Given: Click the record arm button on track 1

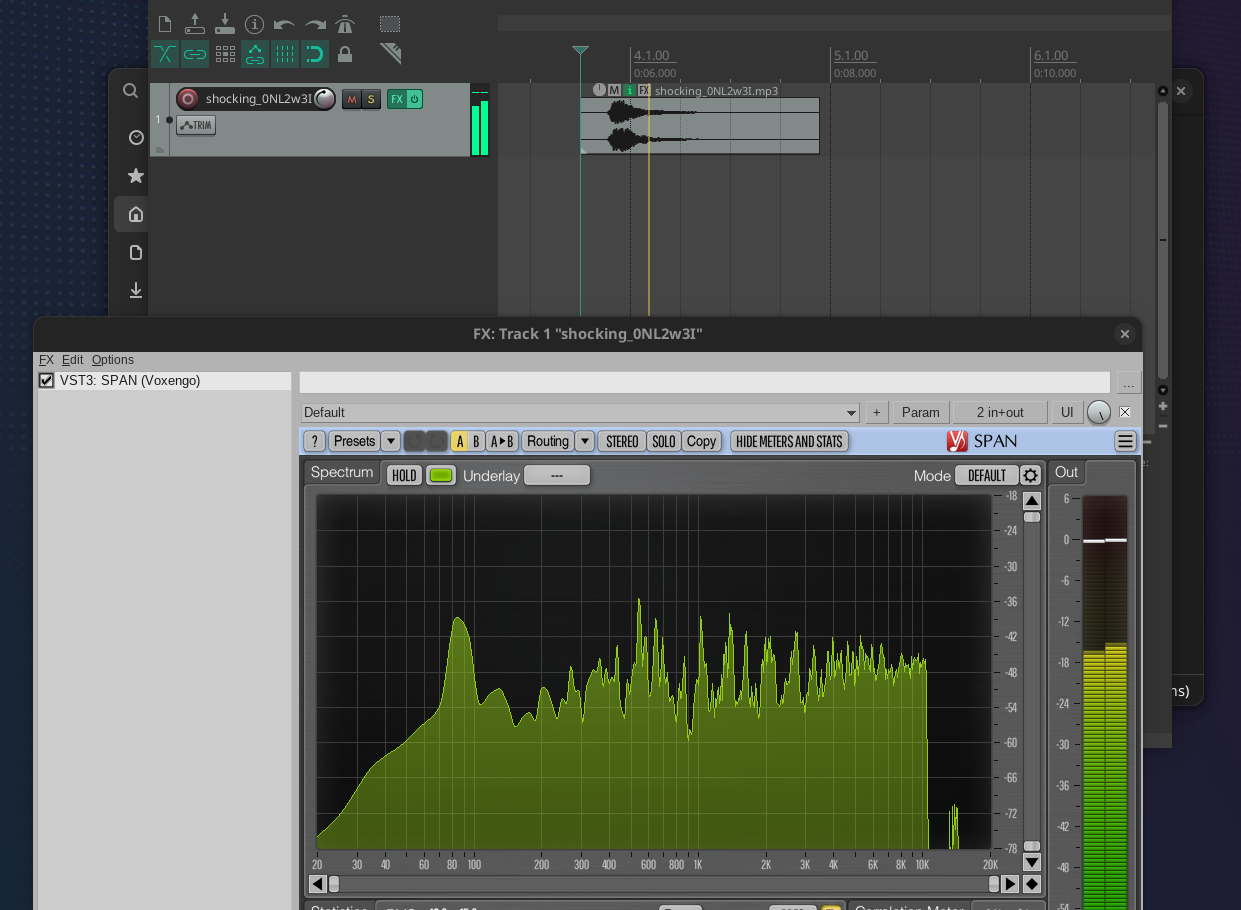Looking at the screenshot, I should pyautogui.click(x=187, y=99).
